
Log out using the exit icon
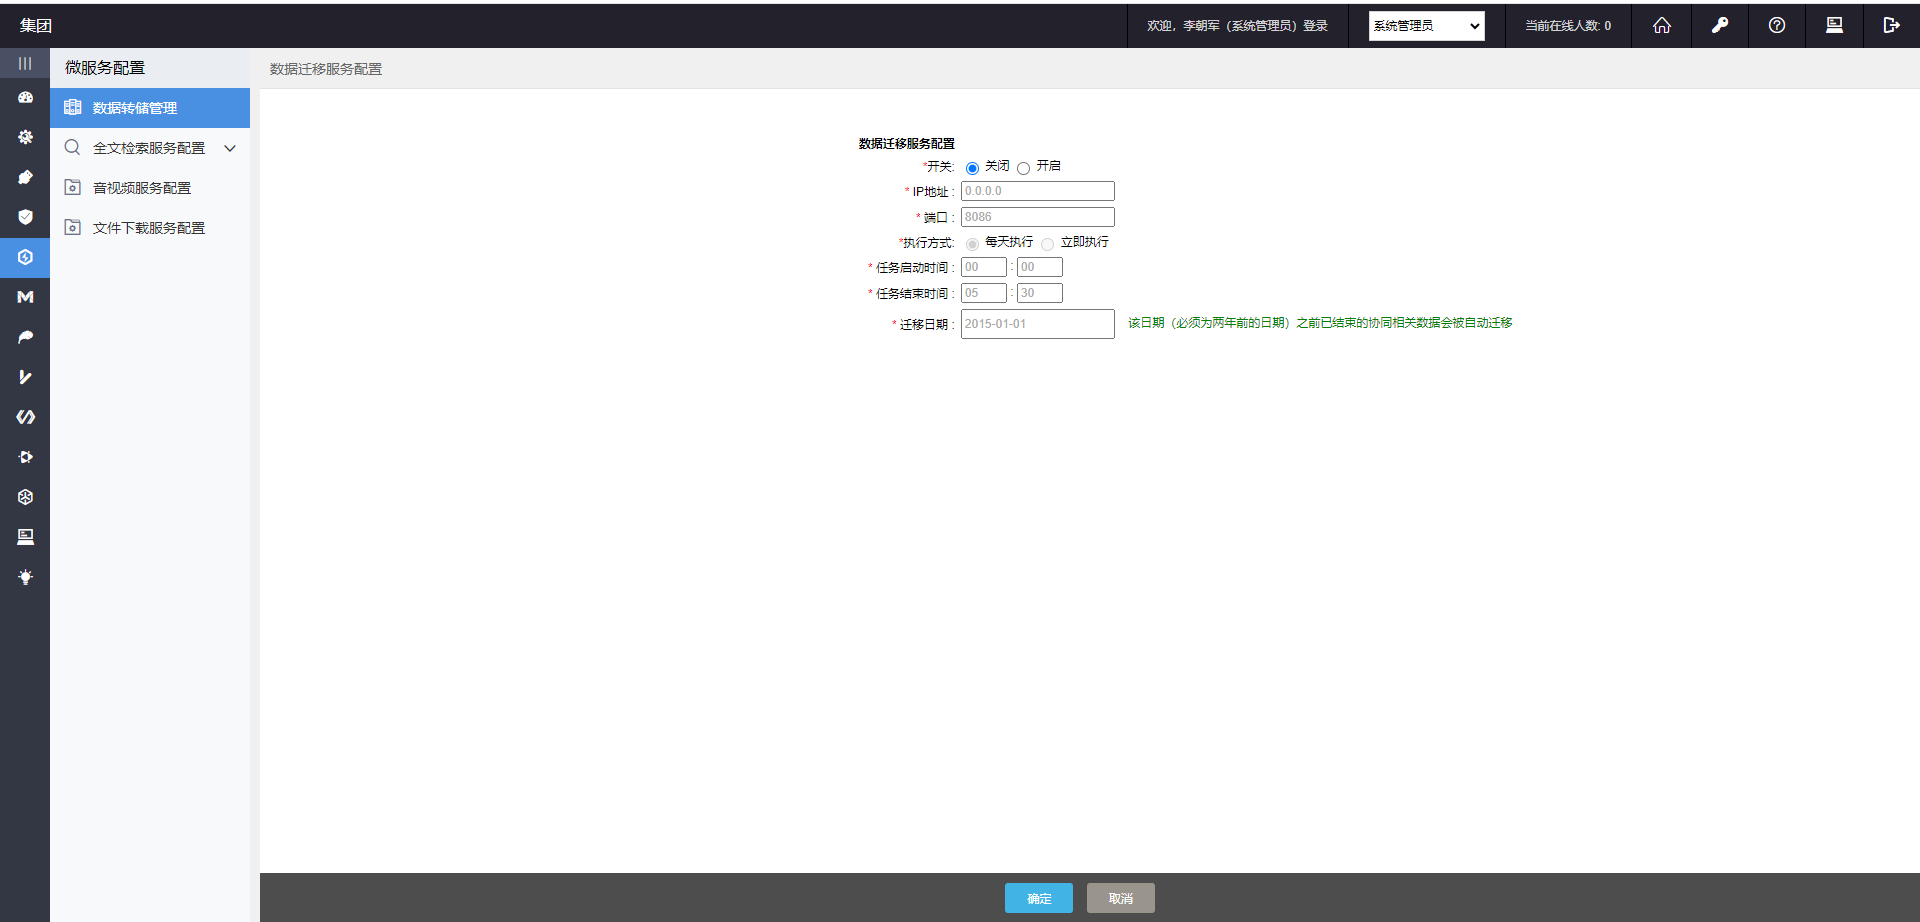tap(1891, 25)
